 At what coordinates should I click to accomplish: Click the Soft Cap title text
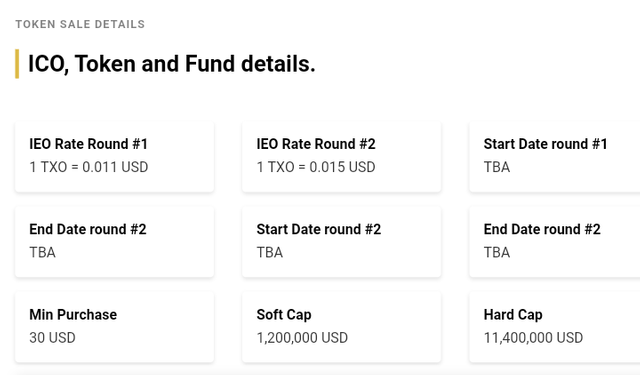coord(284,315)
